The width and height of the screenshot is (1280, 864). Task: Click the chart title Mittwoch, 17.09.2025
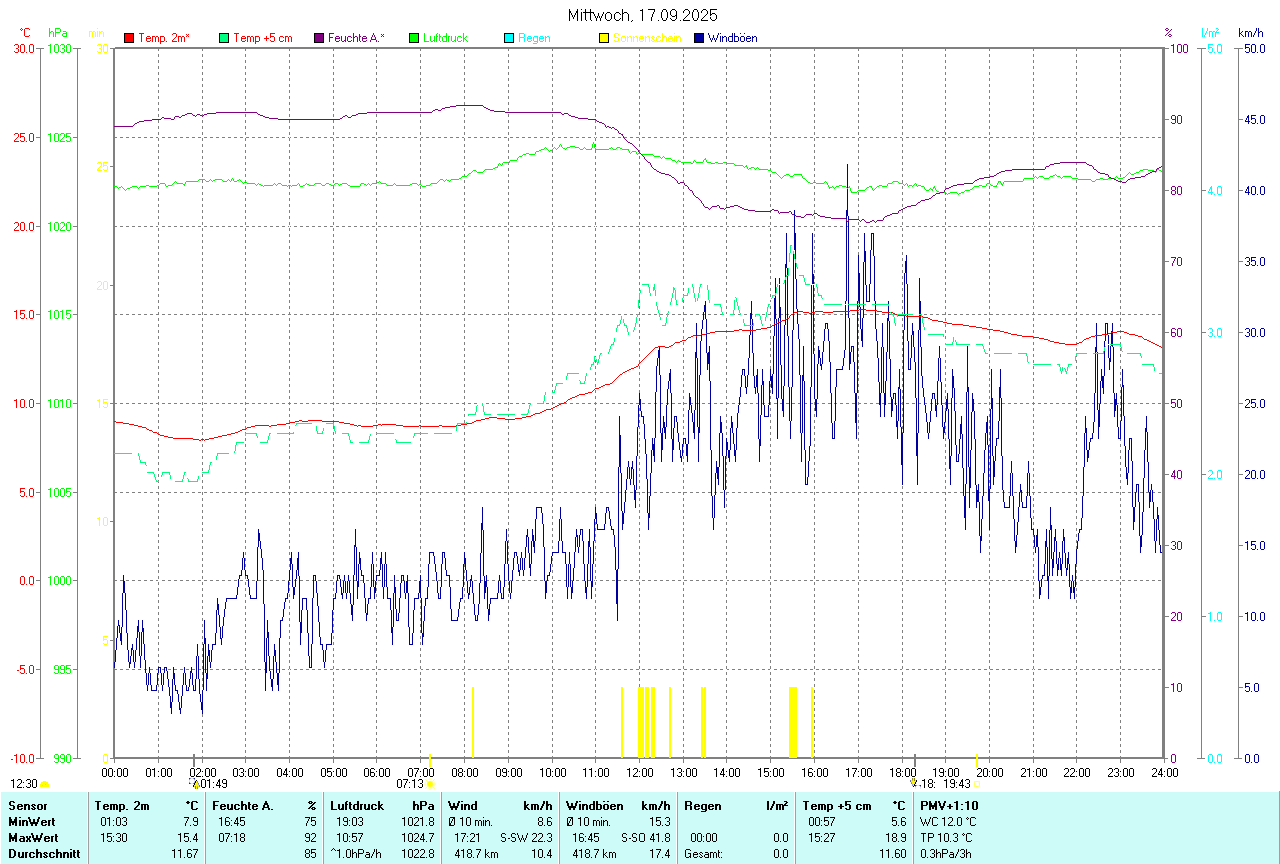point(642,15)
